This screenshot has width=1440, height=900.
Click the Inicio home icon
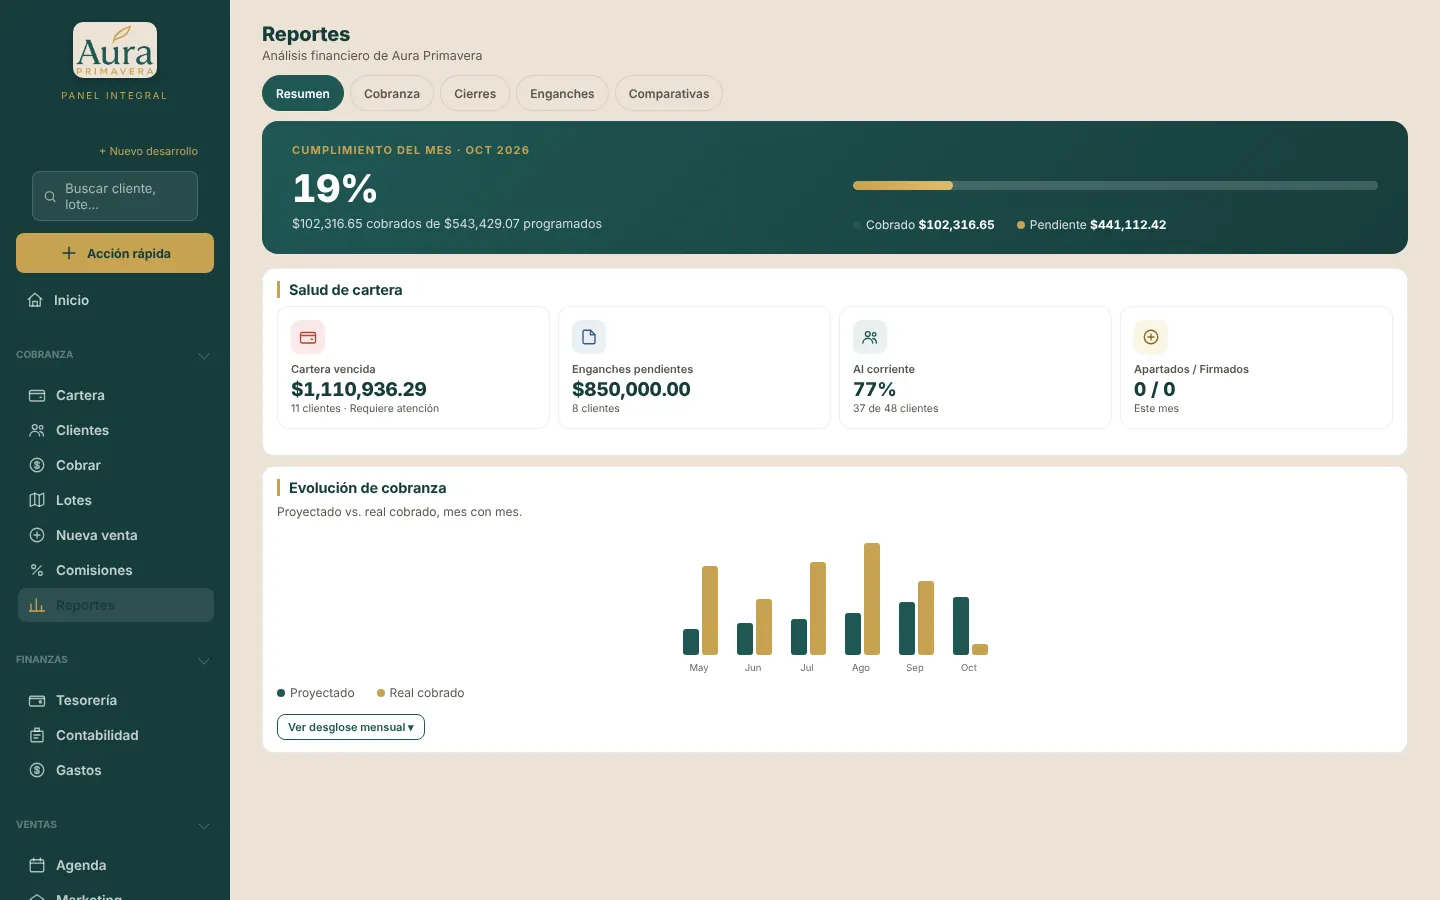pos(35,300)
